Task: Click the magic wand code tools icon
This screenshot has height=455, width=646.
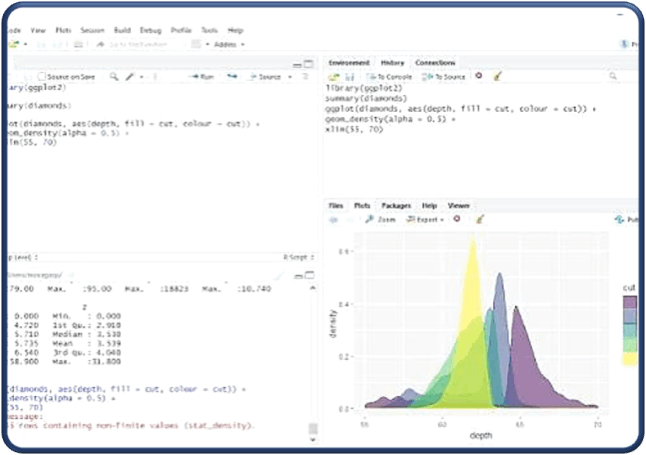Action: click(130, 77)
